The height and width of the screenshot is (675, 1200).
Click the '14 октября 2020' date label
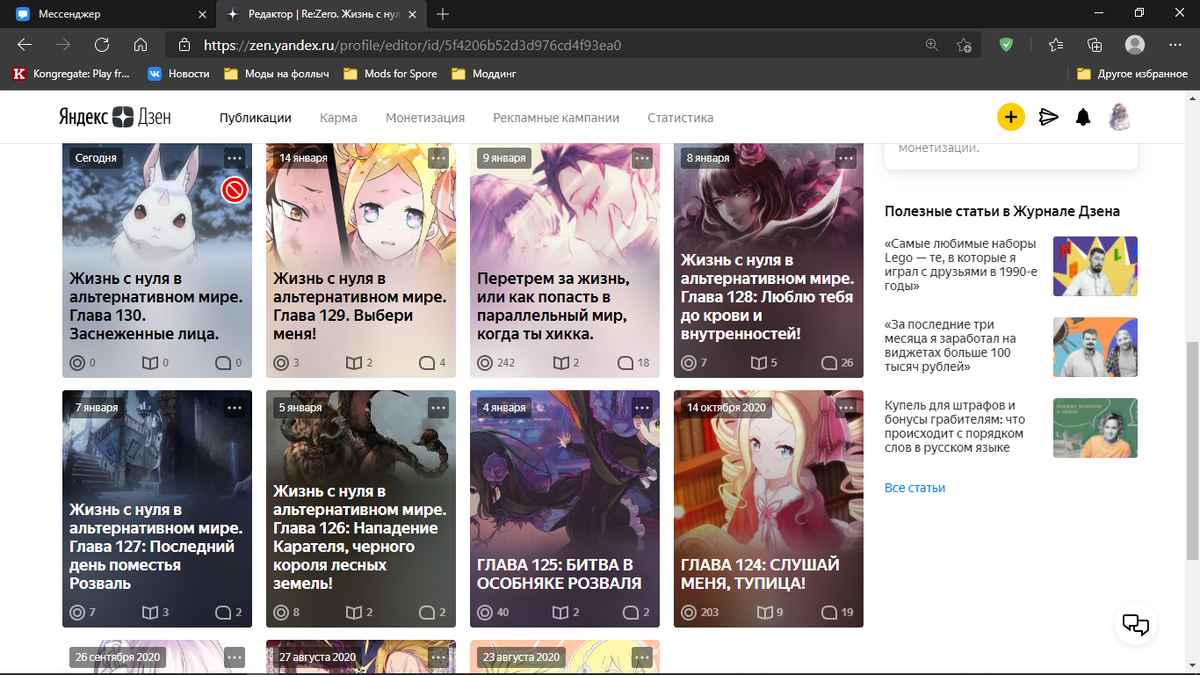726,408
